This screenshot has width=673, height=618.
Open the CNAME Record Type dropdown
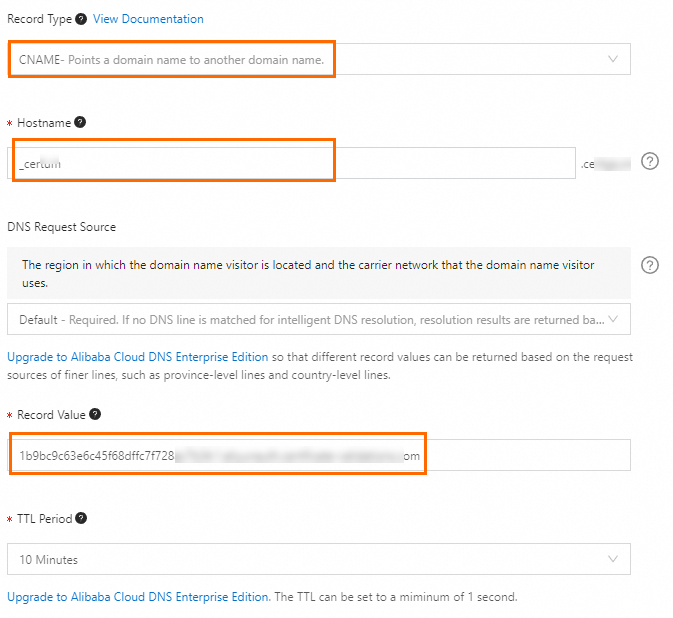(x=300, y=59)
